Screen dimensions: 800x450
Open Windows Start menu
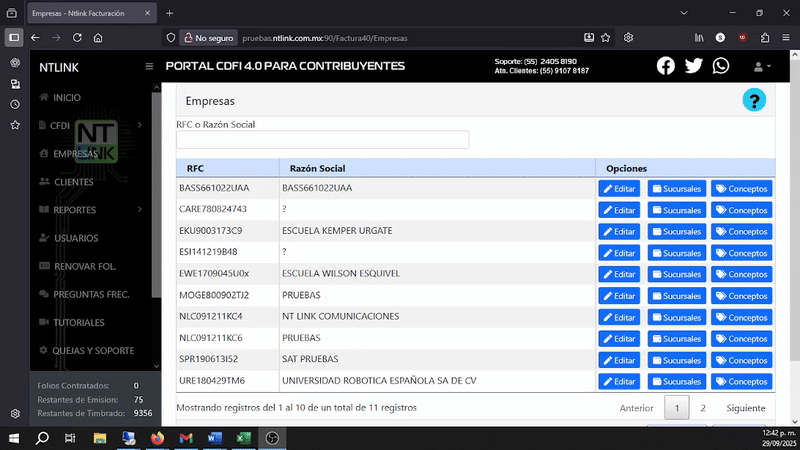coord(14,438)
